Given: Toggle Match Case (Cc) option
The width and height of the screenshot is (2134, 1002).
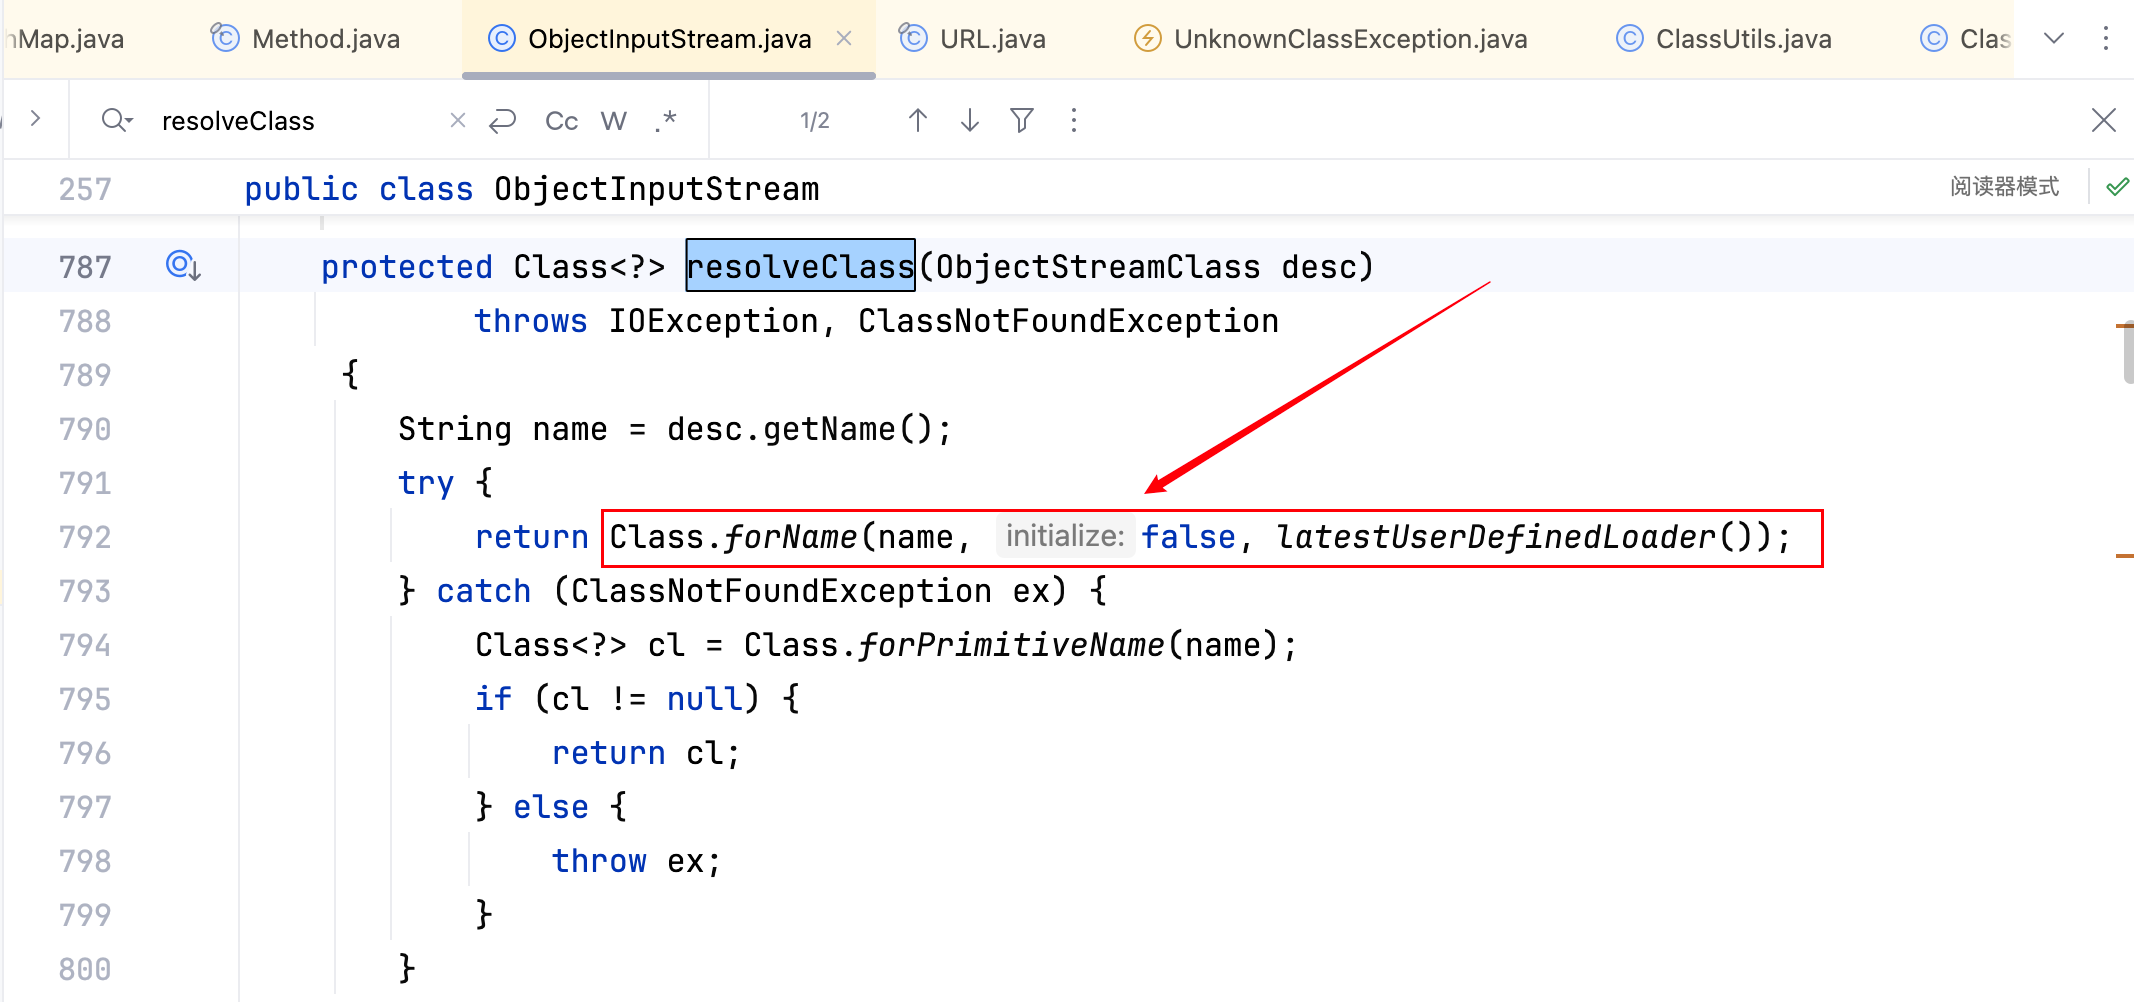Looking at the screenshot, I should [x=561, y=121].
